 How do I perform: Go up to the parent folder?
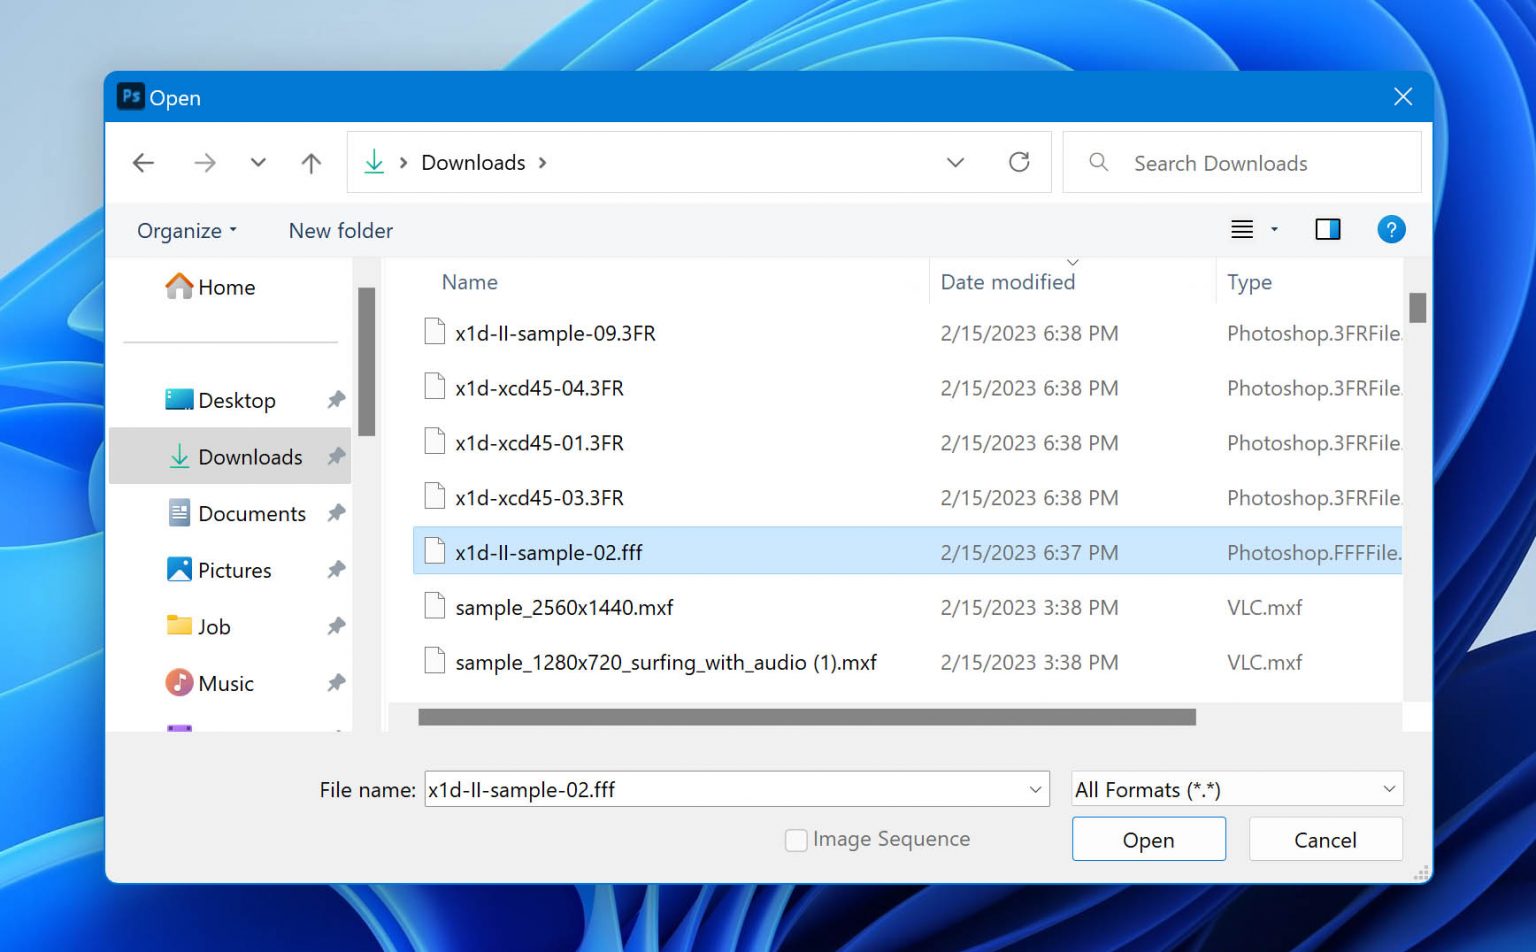(310, 162)
